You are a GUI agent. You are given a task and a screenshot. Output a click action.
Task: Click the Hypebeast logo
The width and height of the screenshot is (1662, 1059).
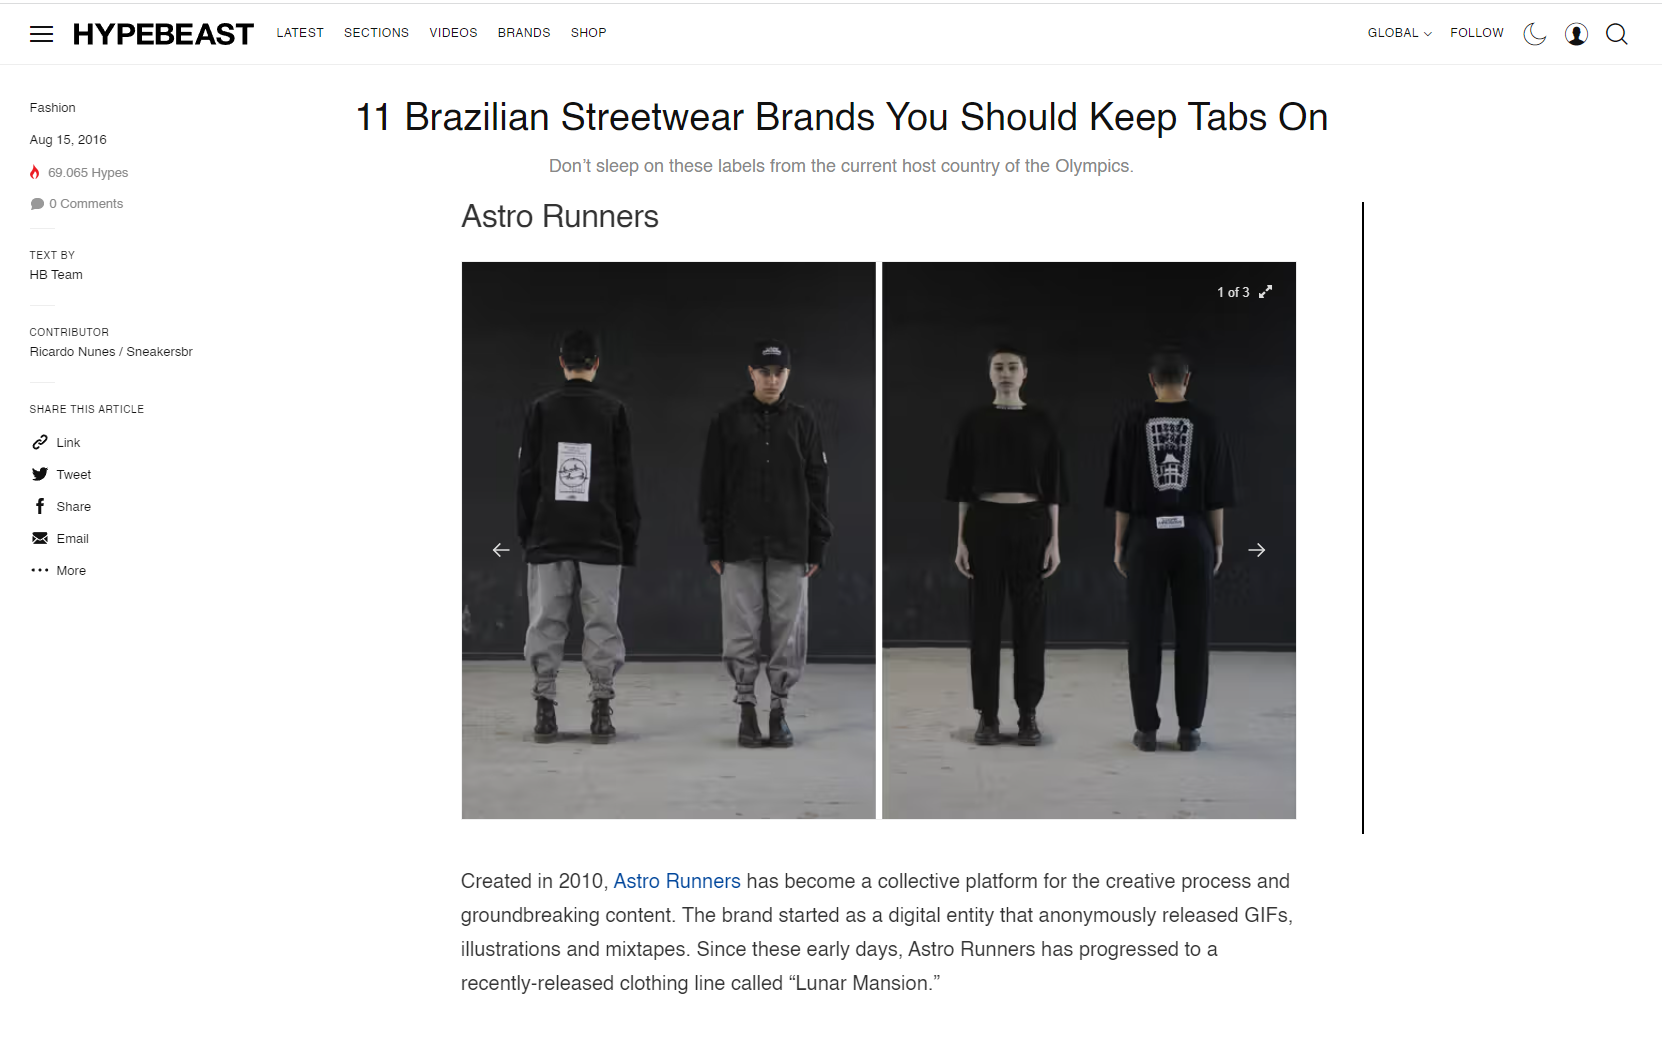pos(163,34)
